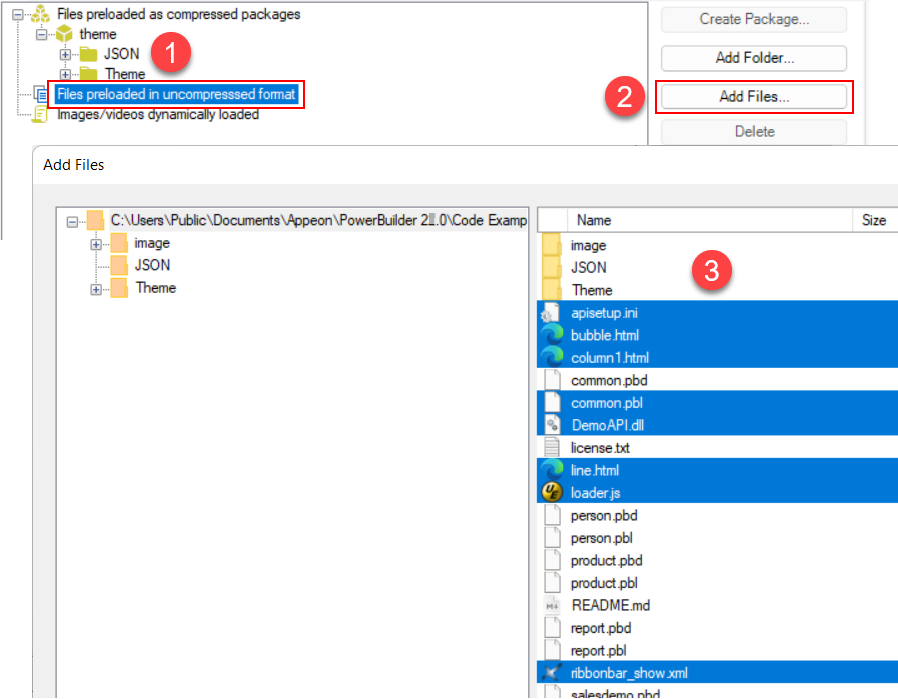Collapse the theme package node
Viewport: 898px width, 699px height.
pos(41,34)
